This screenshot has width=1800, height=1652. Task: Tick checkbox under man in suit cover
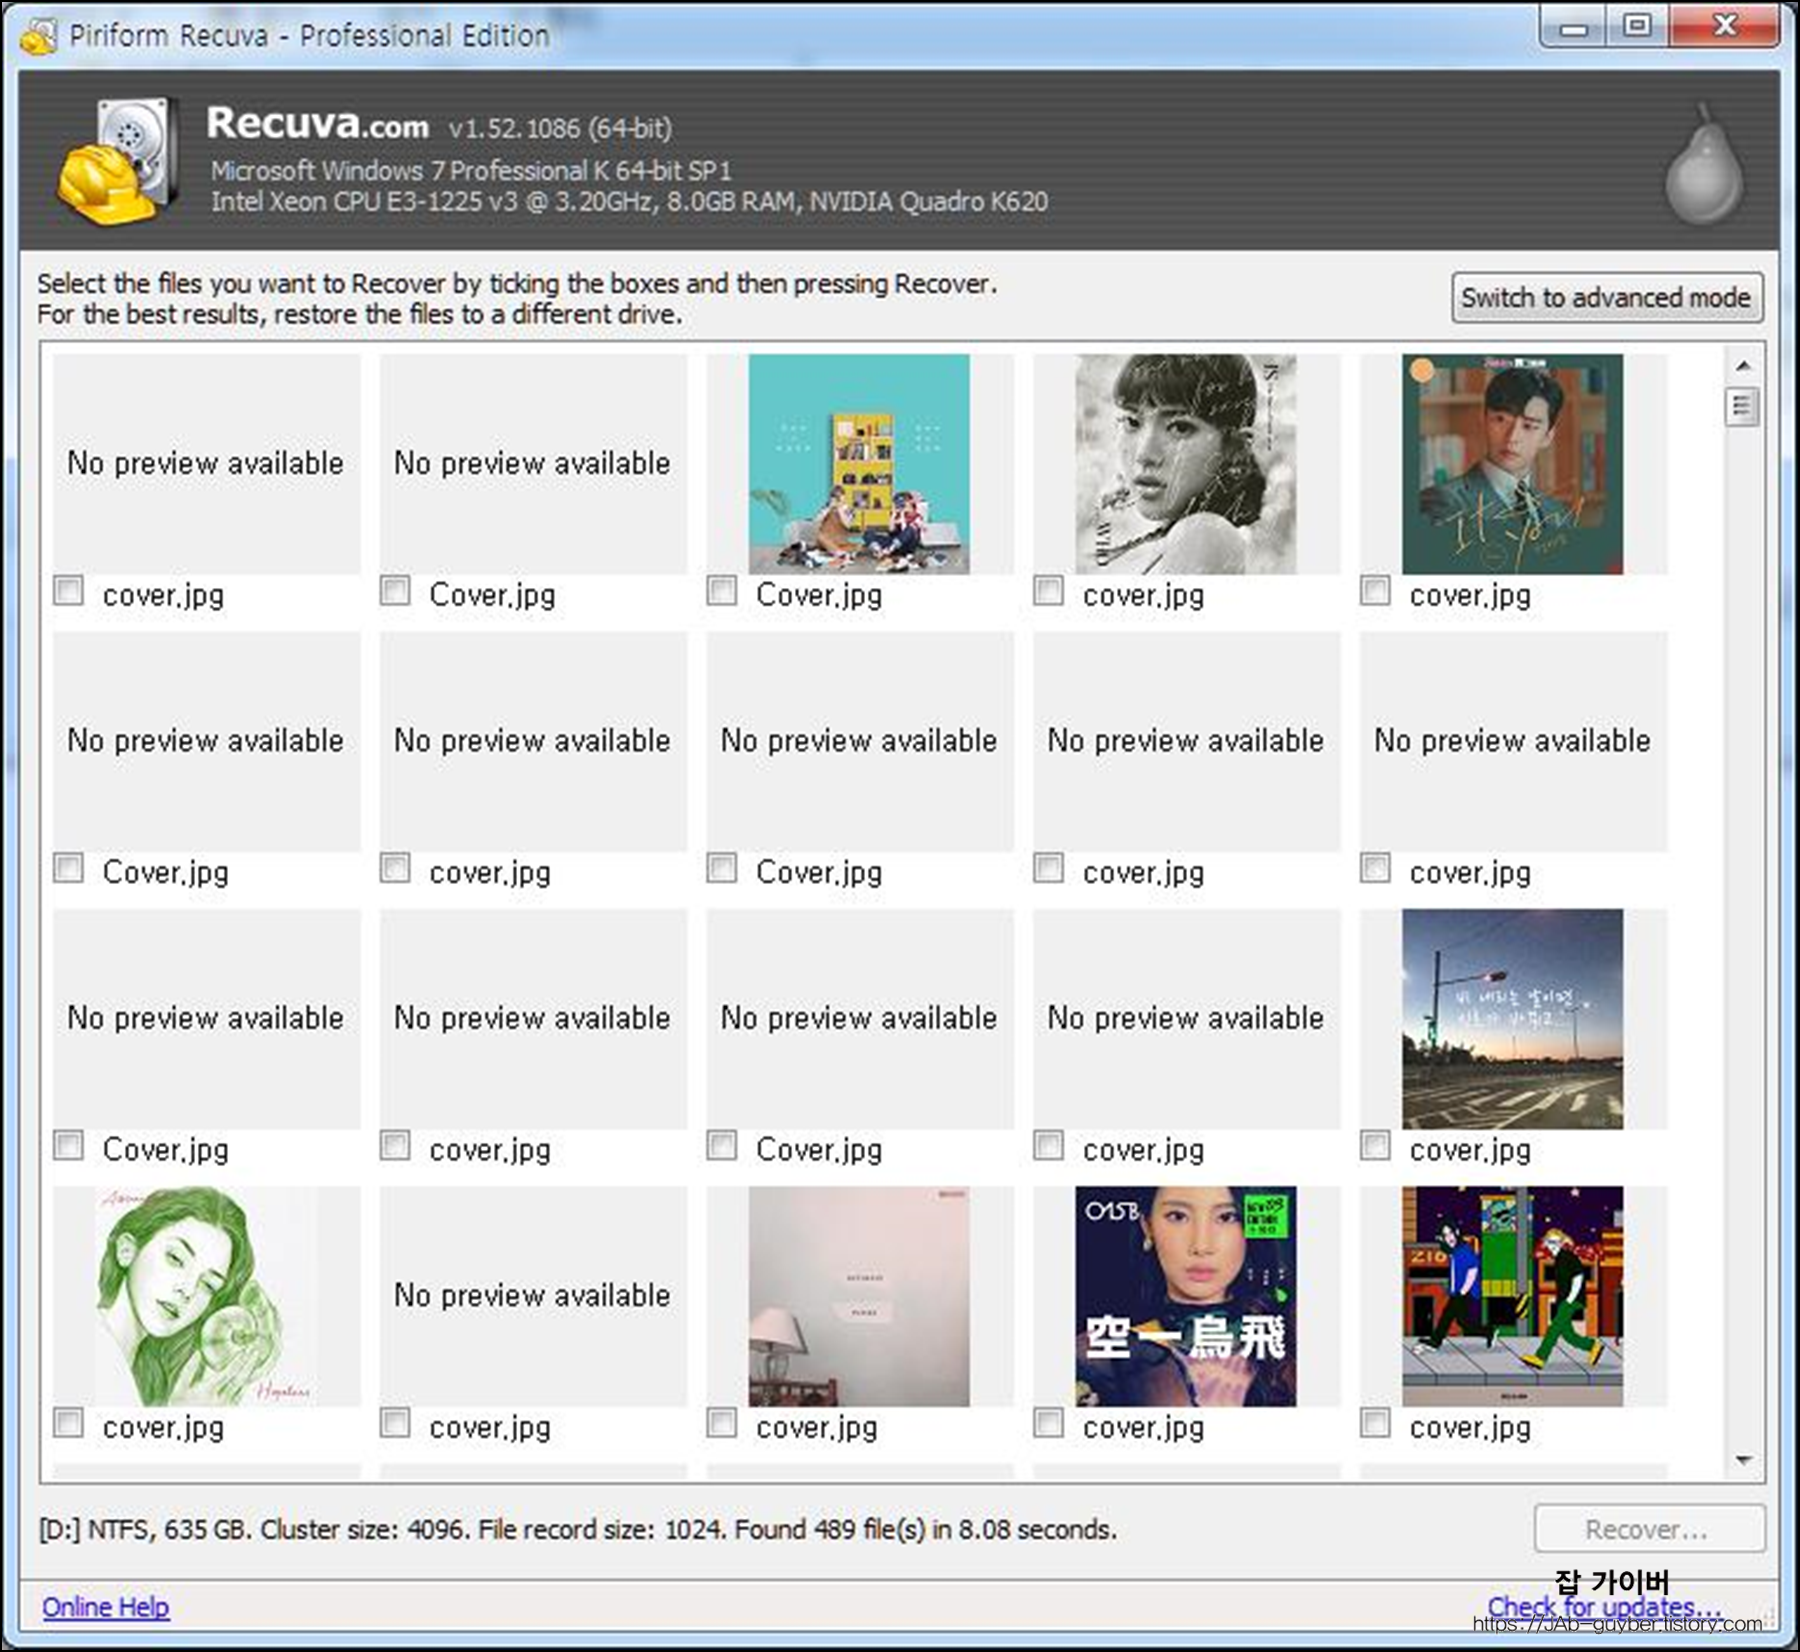(1375, 591)
